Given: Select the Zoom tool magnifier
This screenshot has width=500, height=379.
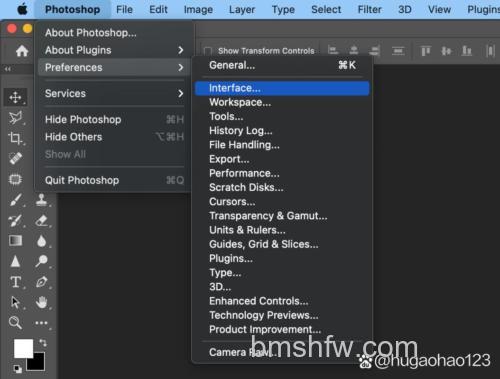Looking at the screenshot, I should (15, 323).
